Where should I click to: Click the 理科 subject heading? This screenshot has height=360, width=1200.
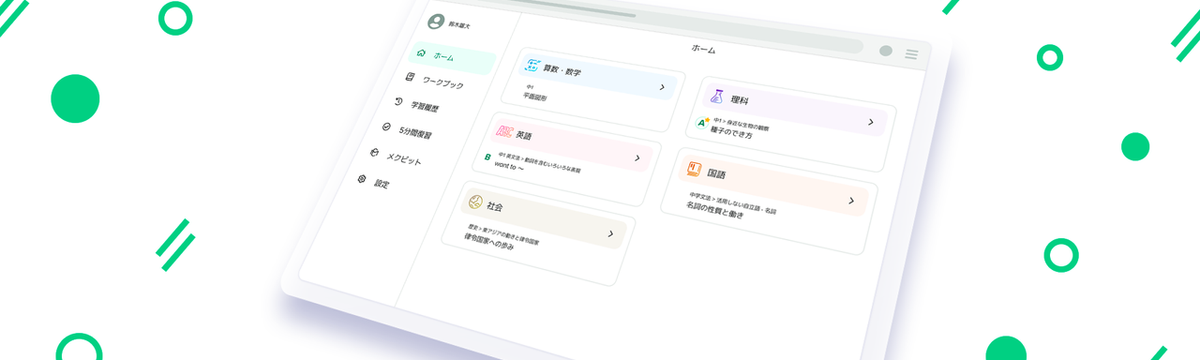coord(740,101)
